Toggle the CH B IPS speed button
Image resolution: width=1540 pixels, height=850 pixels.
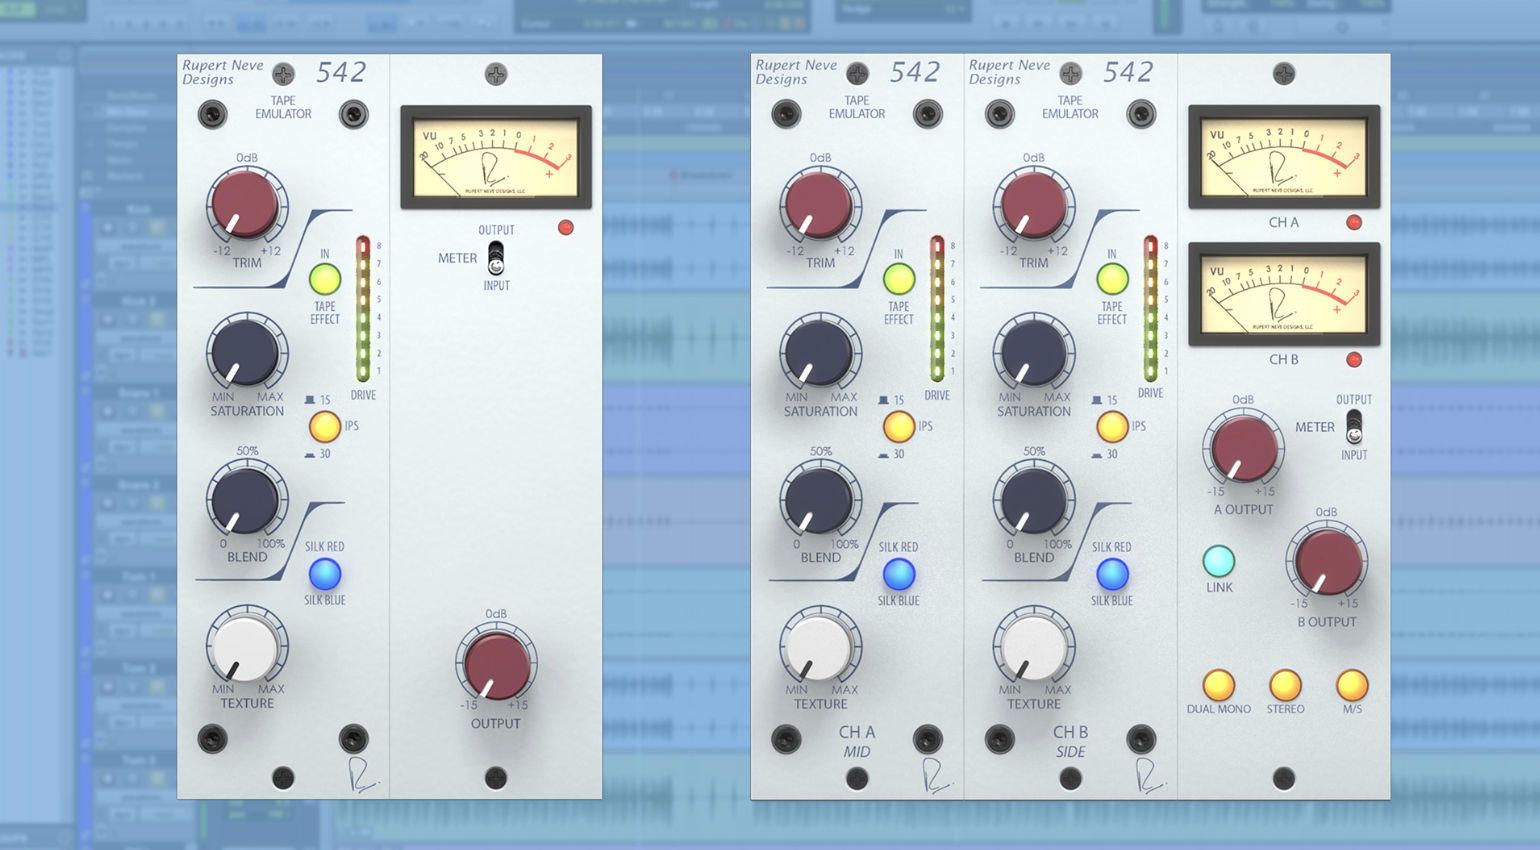coord(1112,427)
